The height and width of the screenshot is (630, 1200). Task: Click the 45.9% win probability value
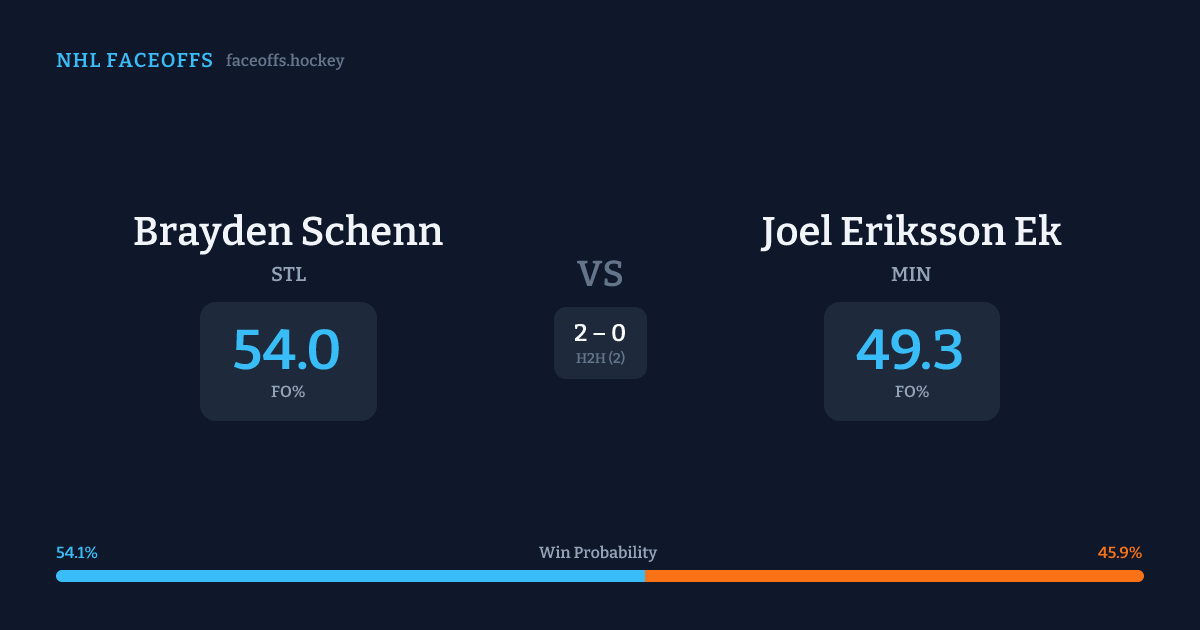pos(1120,553)
